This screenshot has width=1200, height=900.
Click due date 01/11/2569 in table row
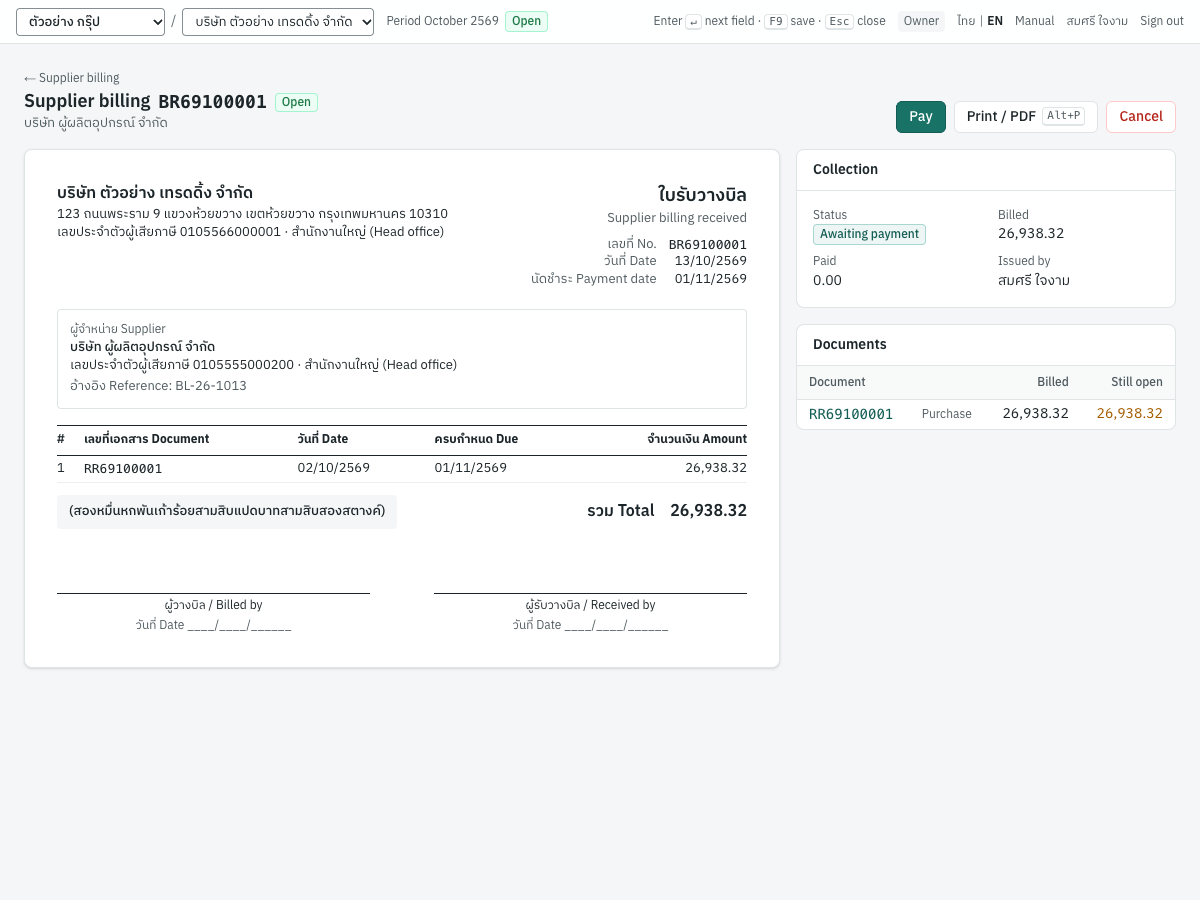click(x=471, y=467)
